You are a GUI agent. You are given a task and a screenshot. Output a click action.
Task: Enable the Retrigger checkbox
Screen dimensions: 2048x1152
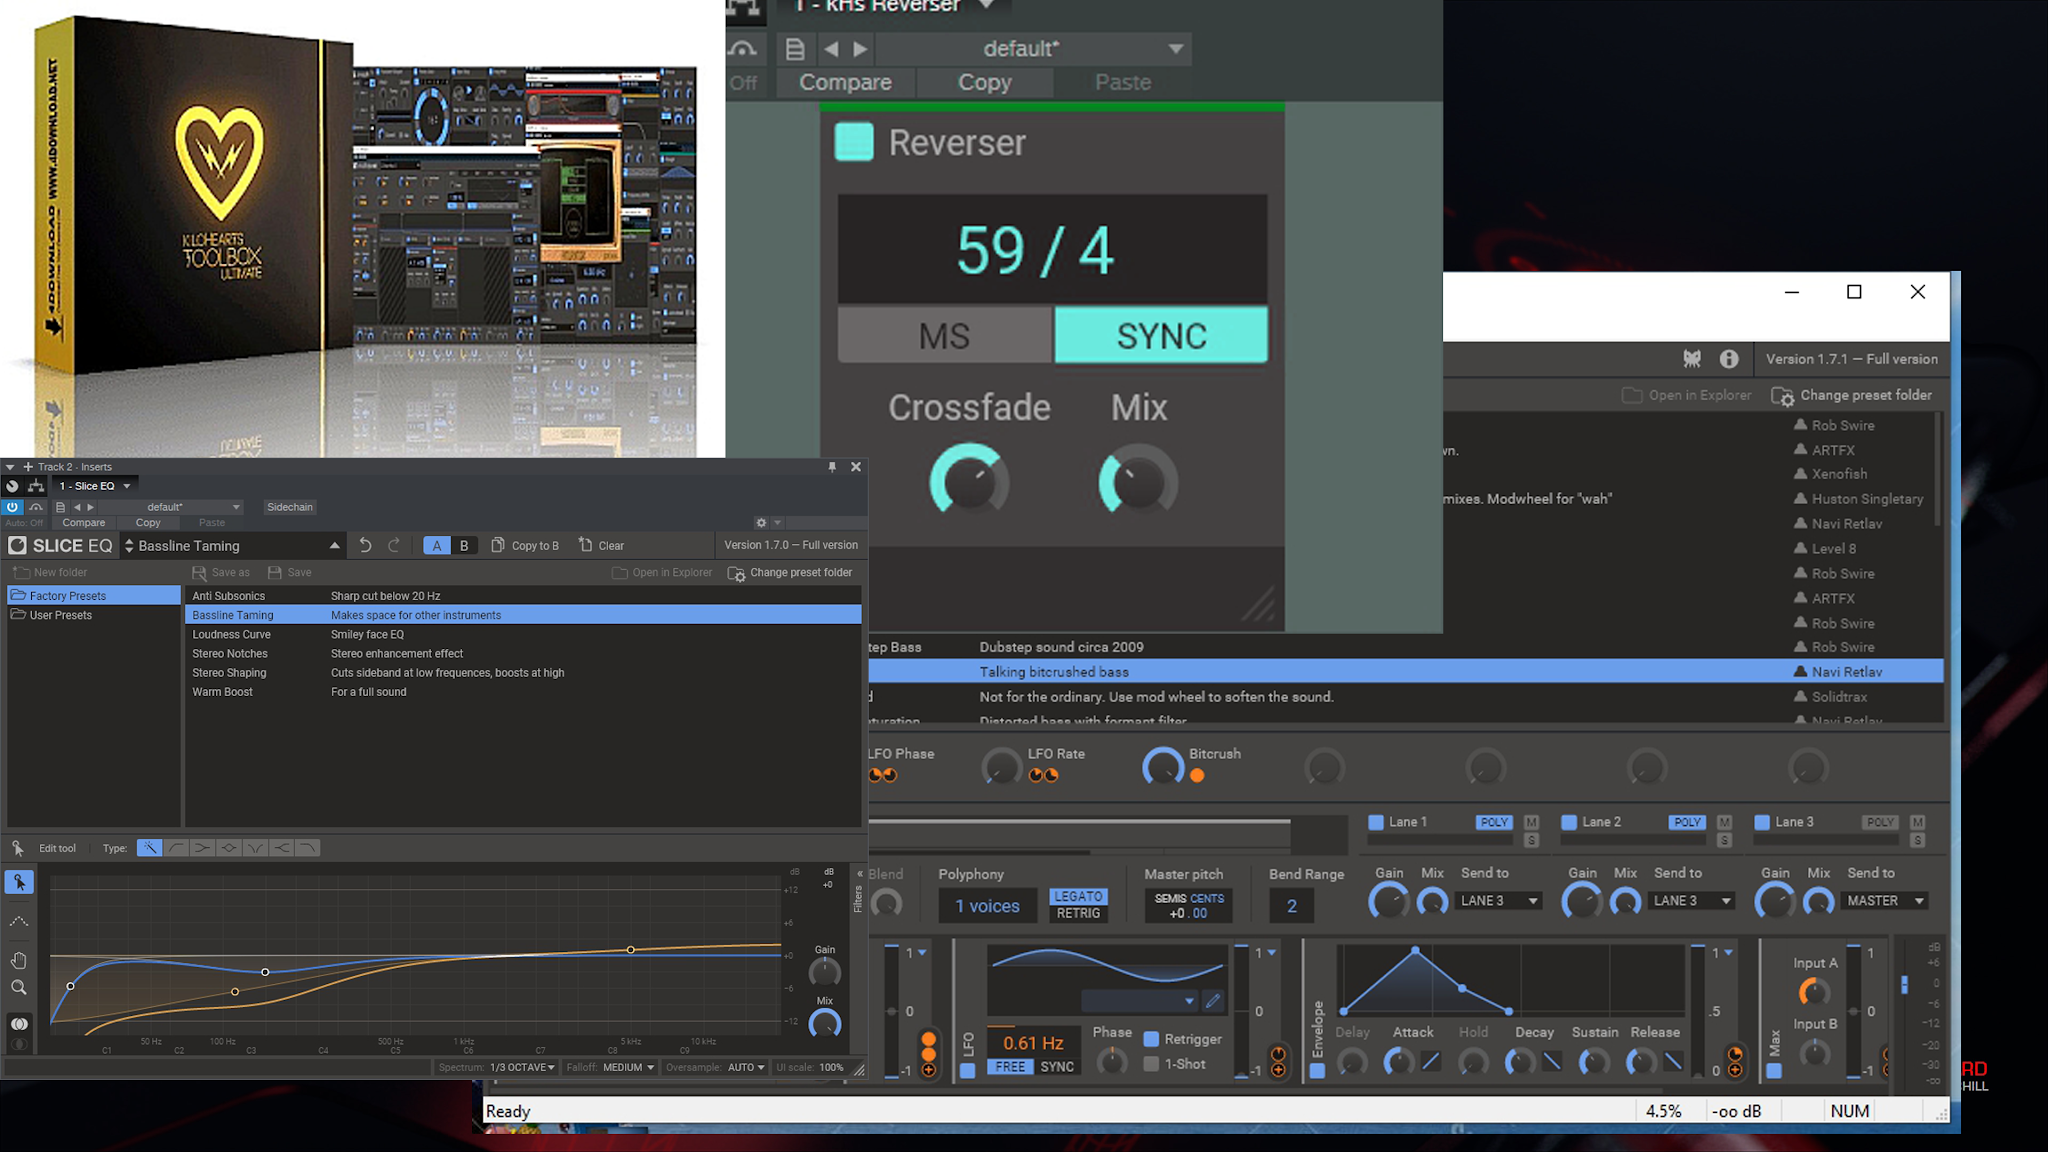click(x=1151, y=1039)
